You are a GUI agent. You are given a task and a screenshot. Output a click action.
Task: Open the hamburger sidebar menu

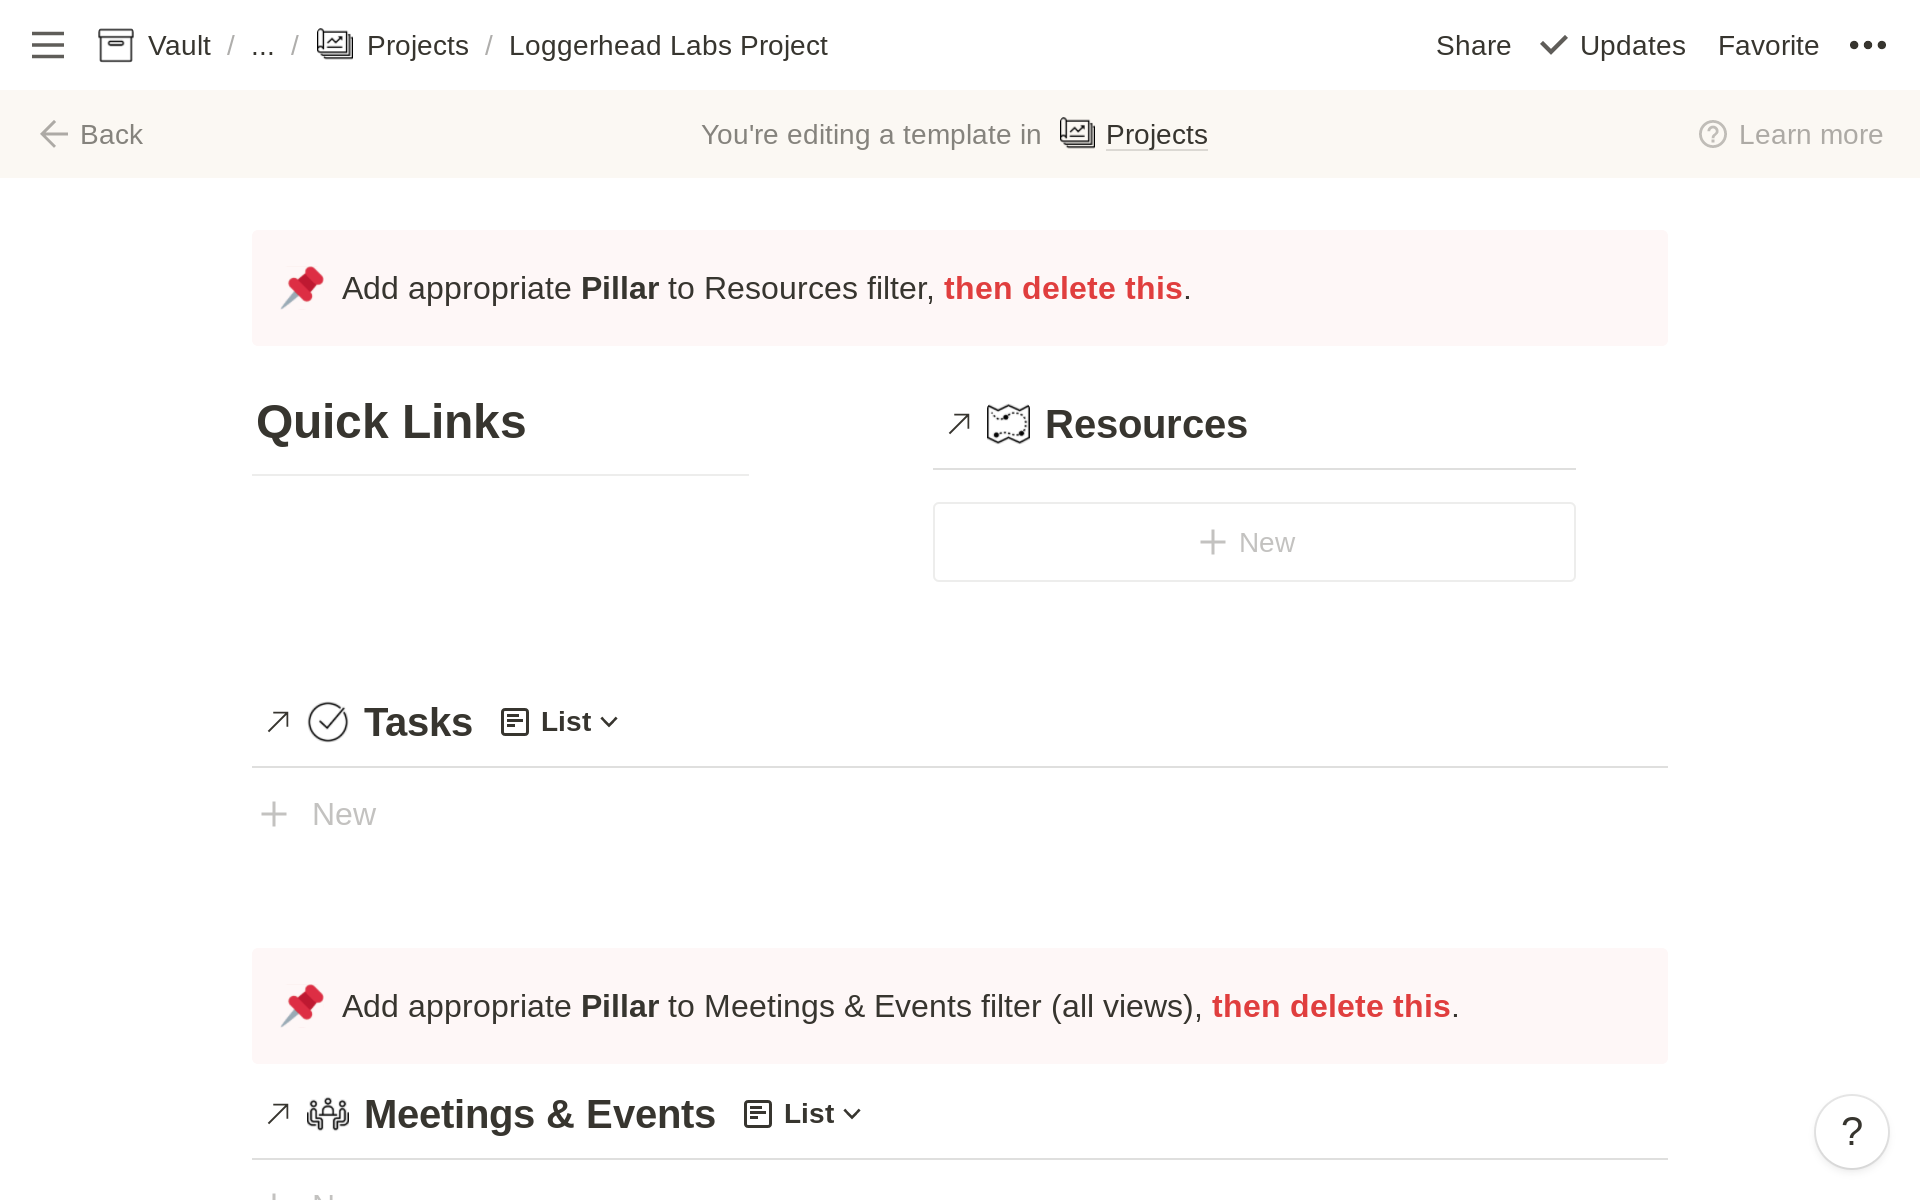pos(47,45)
